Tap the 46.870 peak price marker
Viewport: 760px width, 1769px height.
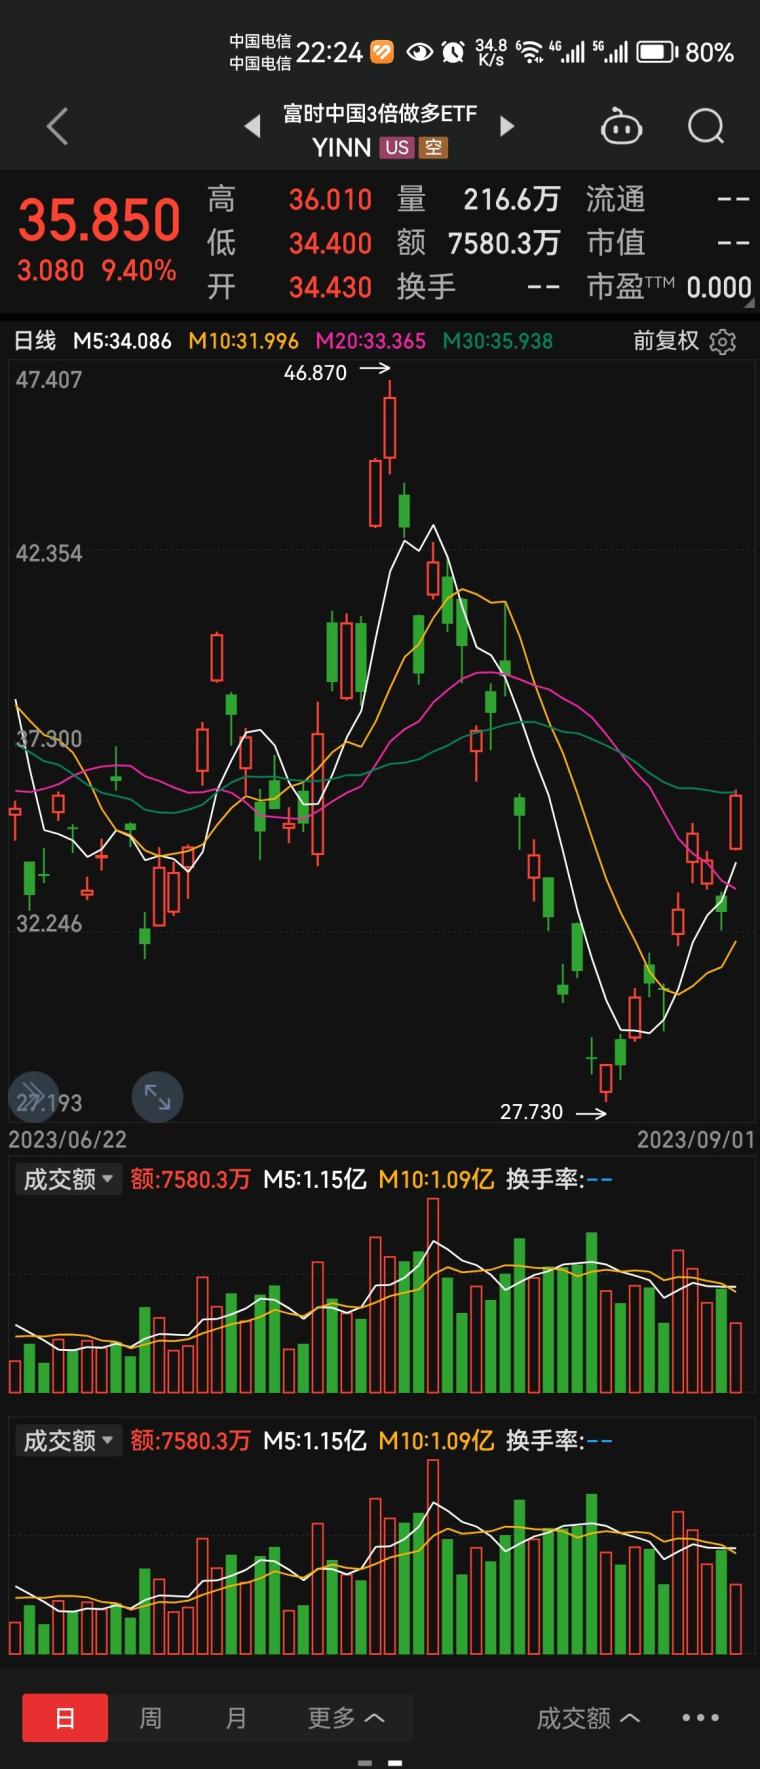click(315, 372)
